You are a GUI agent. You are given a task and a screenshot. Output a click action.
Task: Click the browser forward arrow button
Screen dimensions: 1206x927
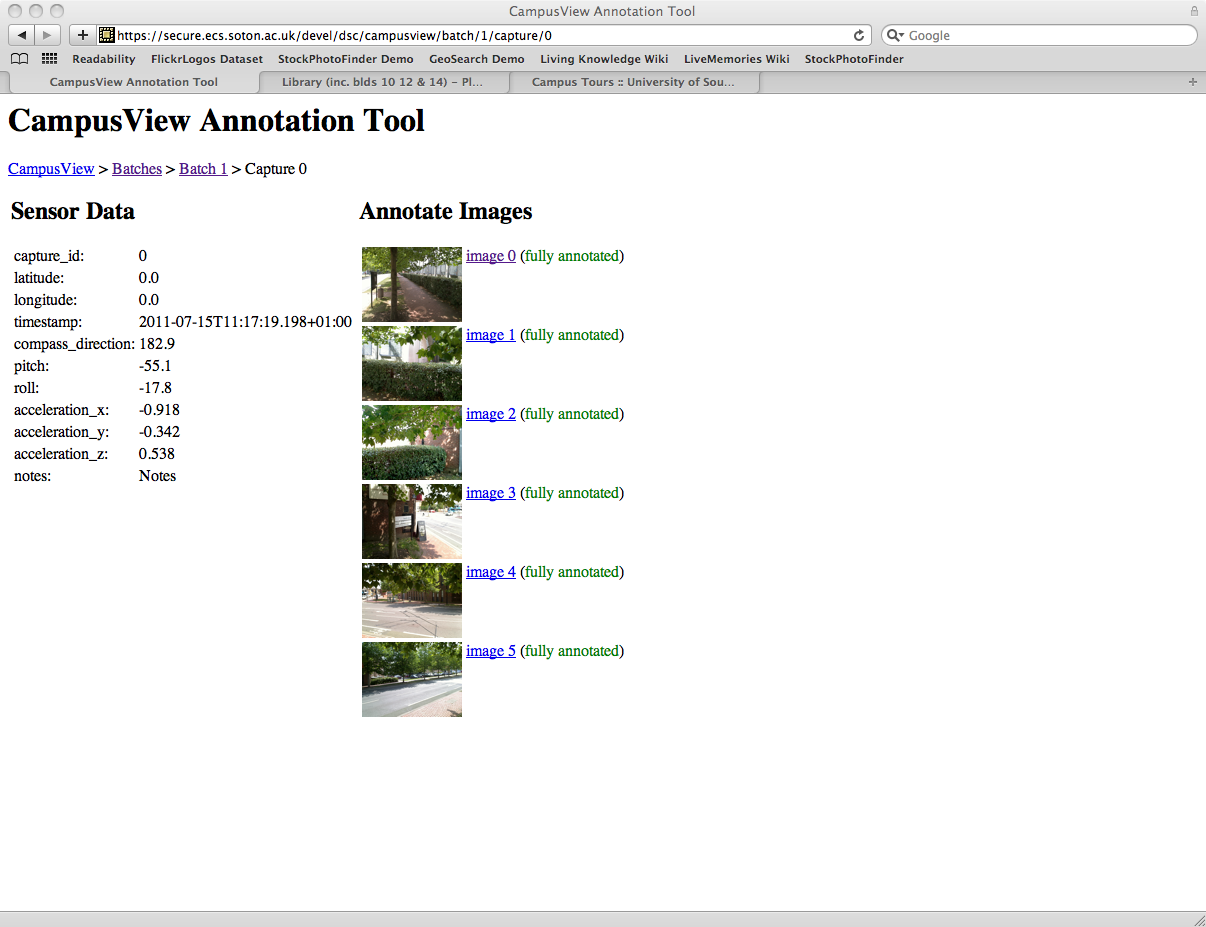[x=47, y=35]
